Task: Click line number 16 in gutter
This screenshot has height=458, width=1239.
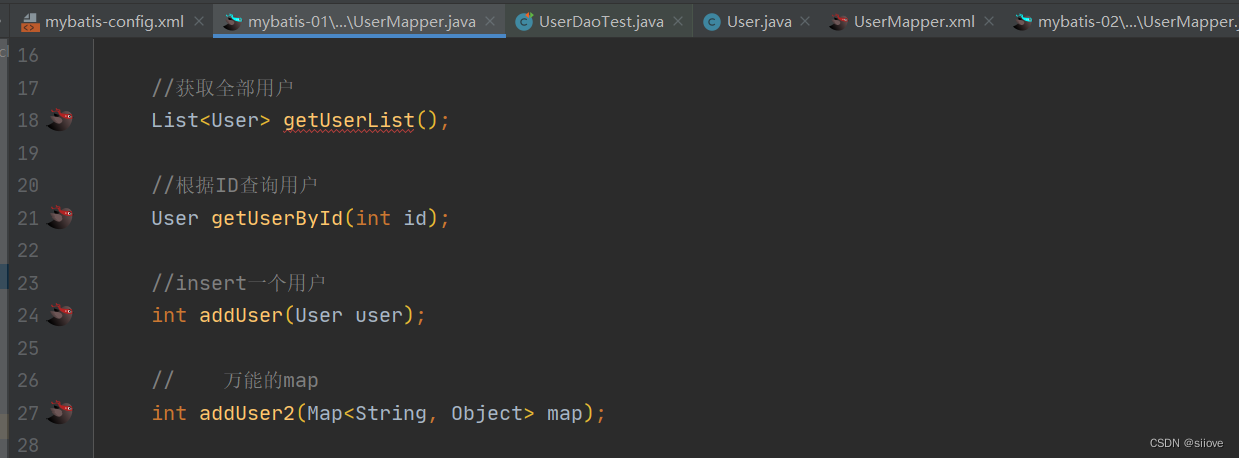Action: [x=28, y=55]
